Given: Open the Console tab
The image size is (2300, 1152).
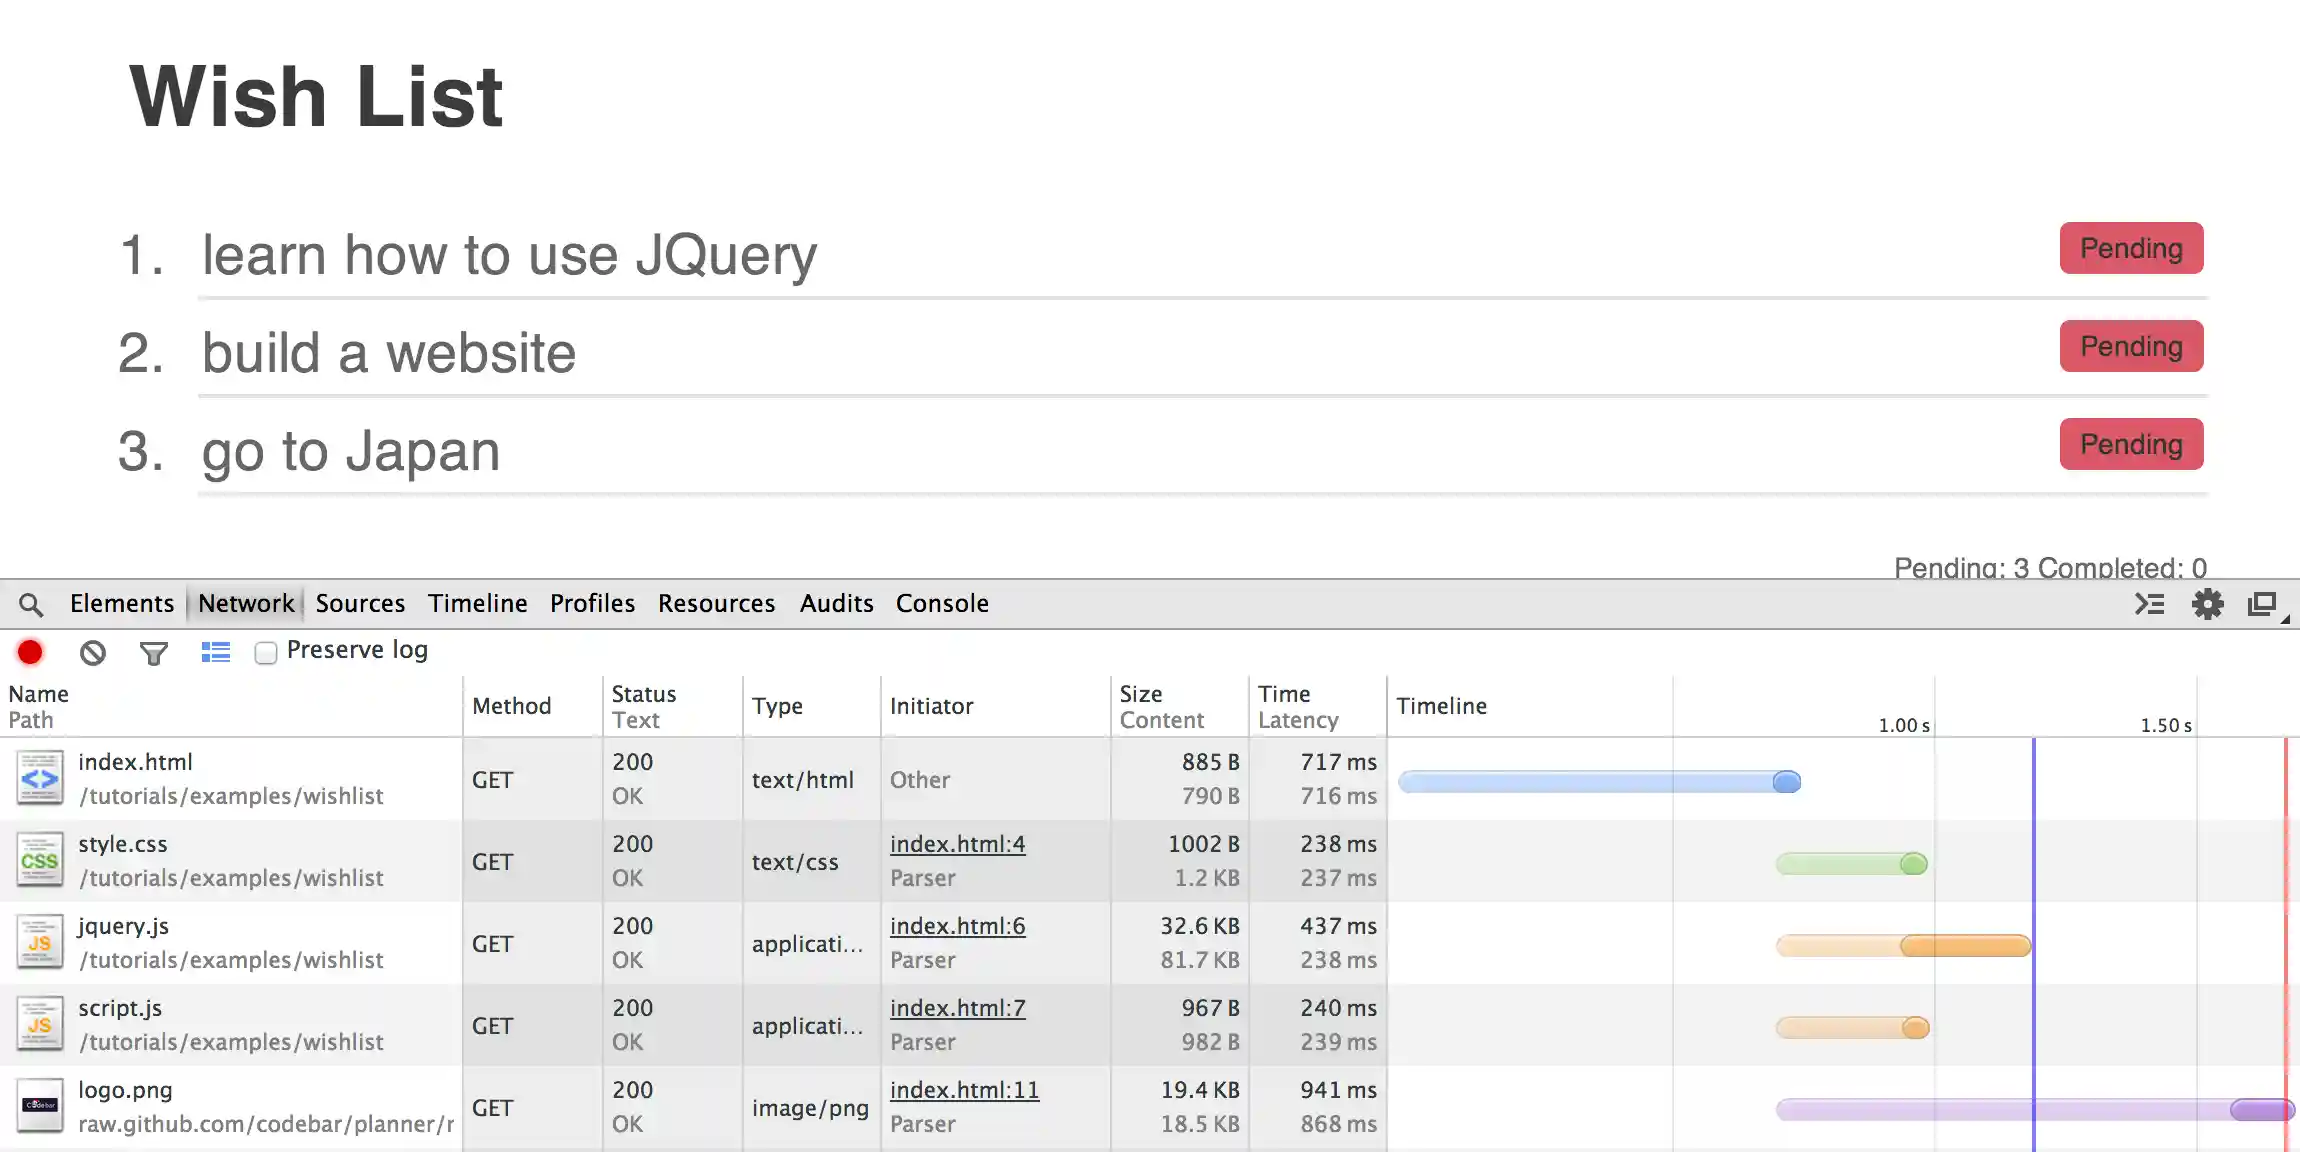Looking at the screenshot, I should [x=942, y=604].
